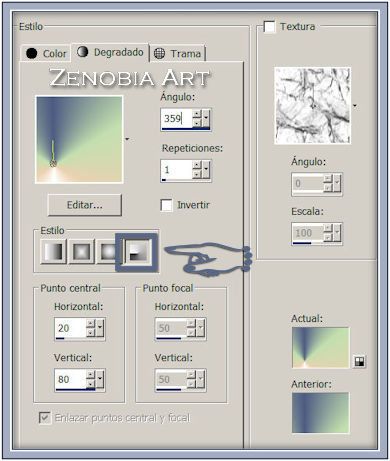Screen dimensions: 390x461
Task: Click the swap Actual/Anterior materials icon
Action: [x=359, y=361]
